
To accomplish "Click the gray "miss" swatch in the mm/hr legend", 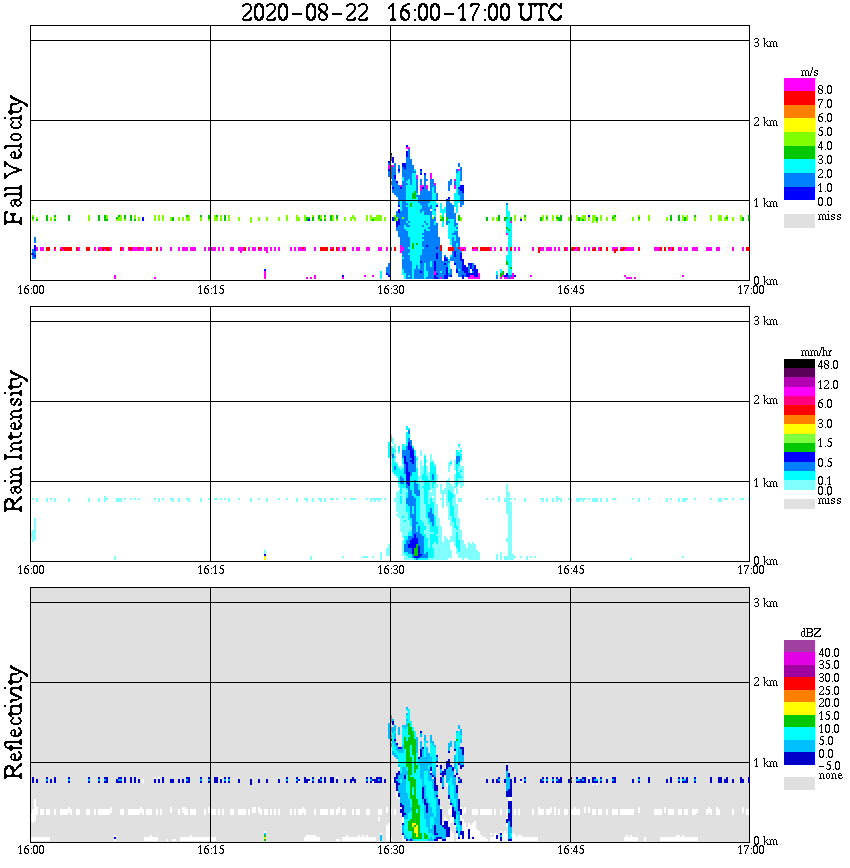I will coord(799,503).
